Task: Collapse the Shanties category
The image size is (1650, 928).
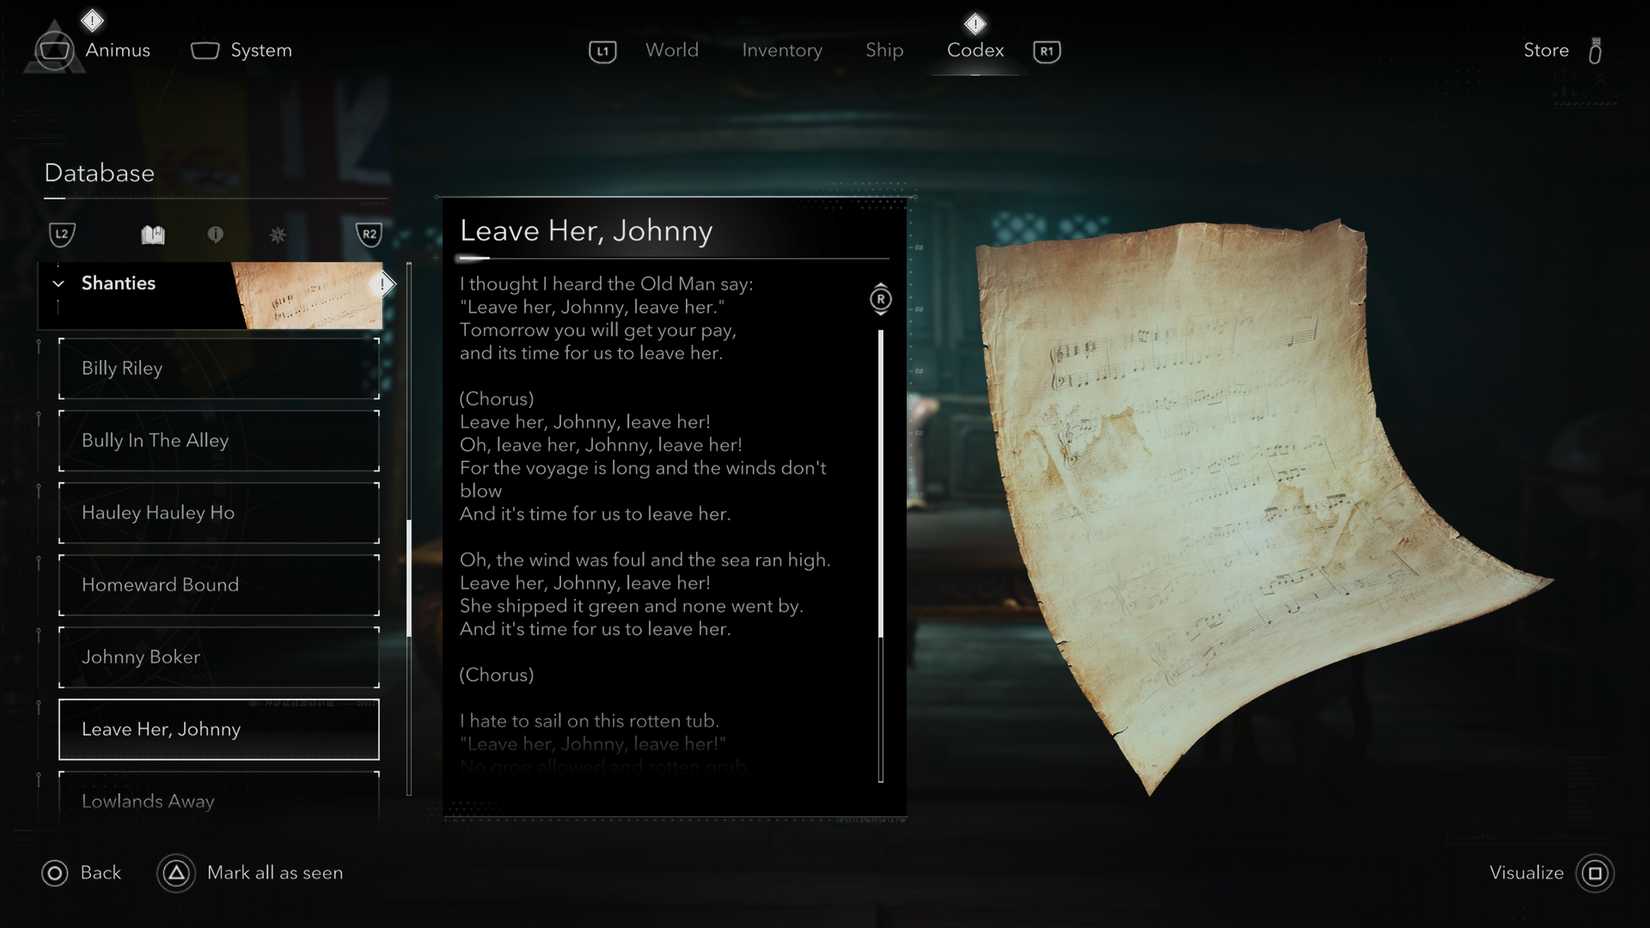Action: pyautogui.click(x=58, y=284)
